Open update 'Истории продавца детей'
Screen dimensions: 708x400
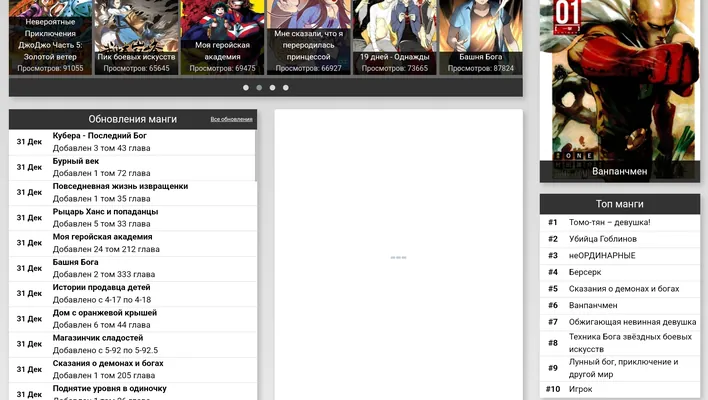102,287
